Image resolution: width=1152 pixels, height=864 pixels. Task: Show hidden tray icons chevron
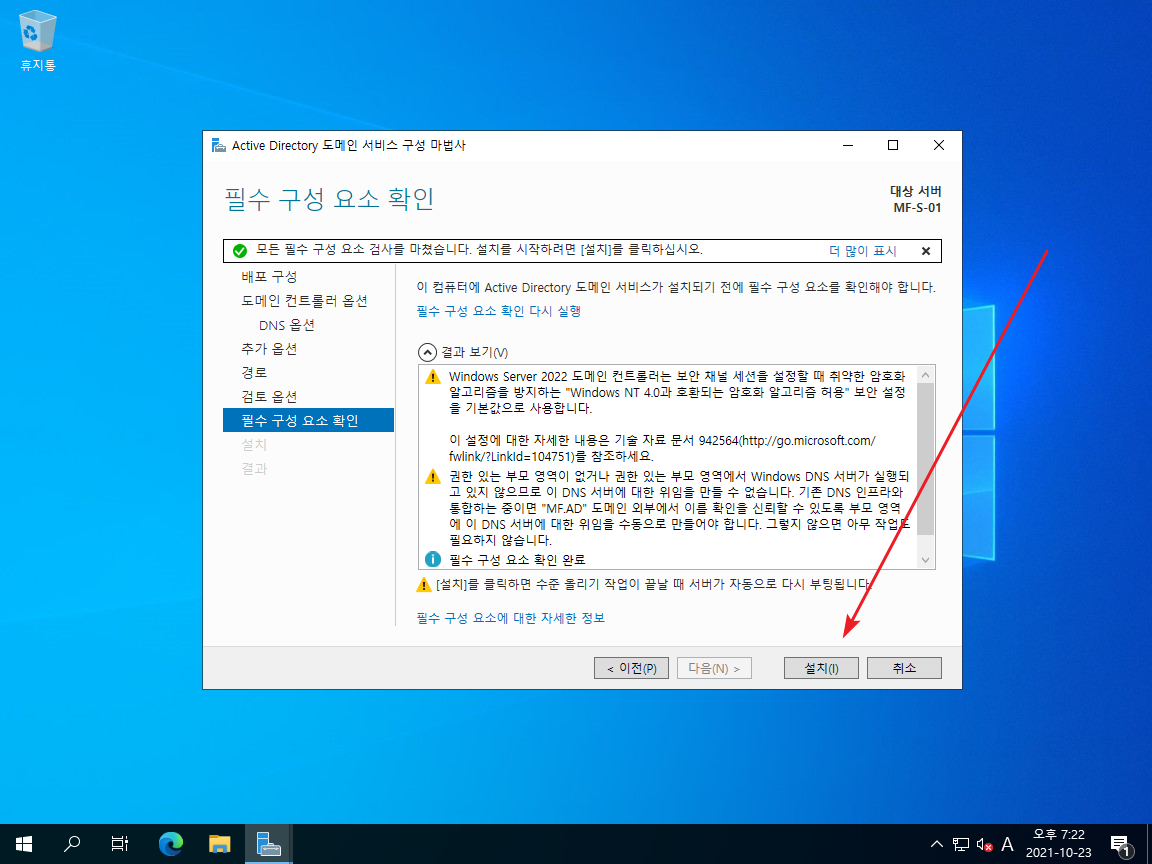click(937, 844)
